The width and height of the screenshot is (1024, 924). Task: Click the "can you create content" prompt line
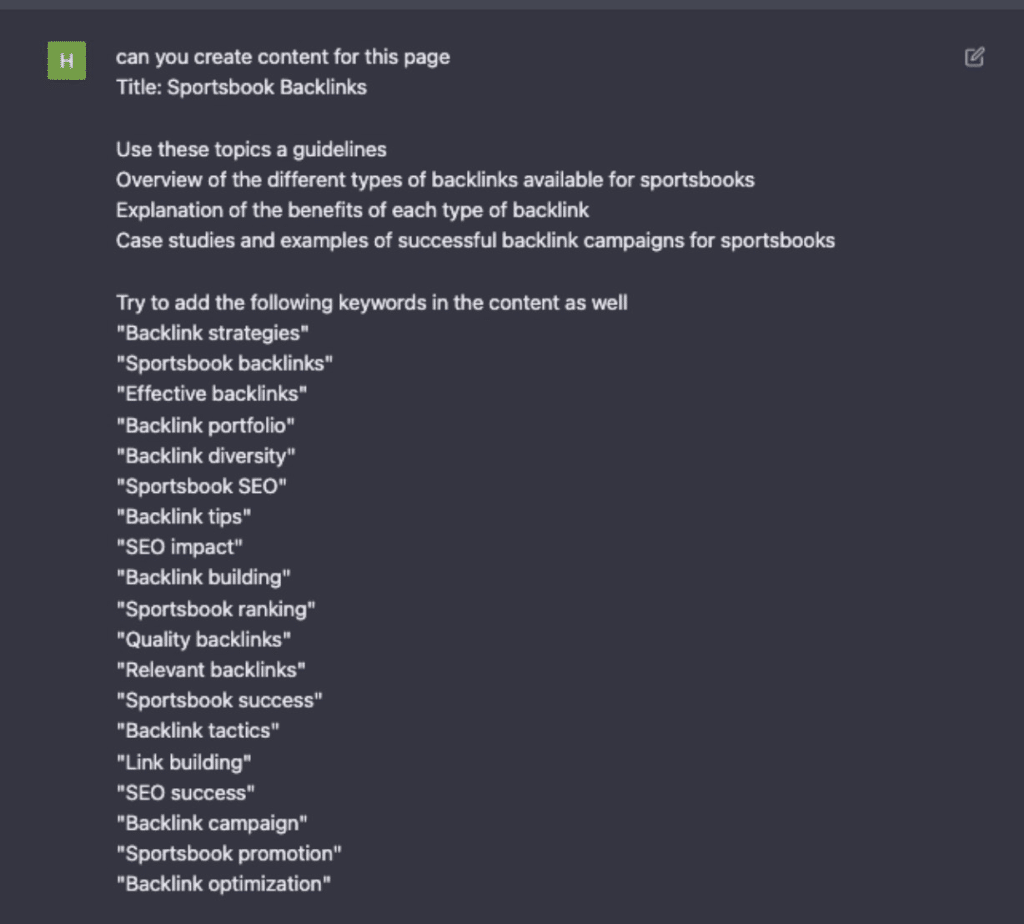click(x=283, y=57)
